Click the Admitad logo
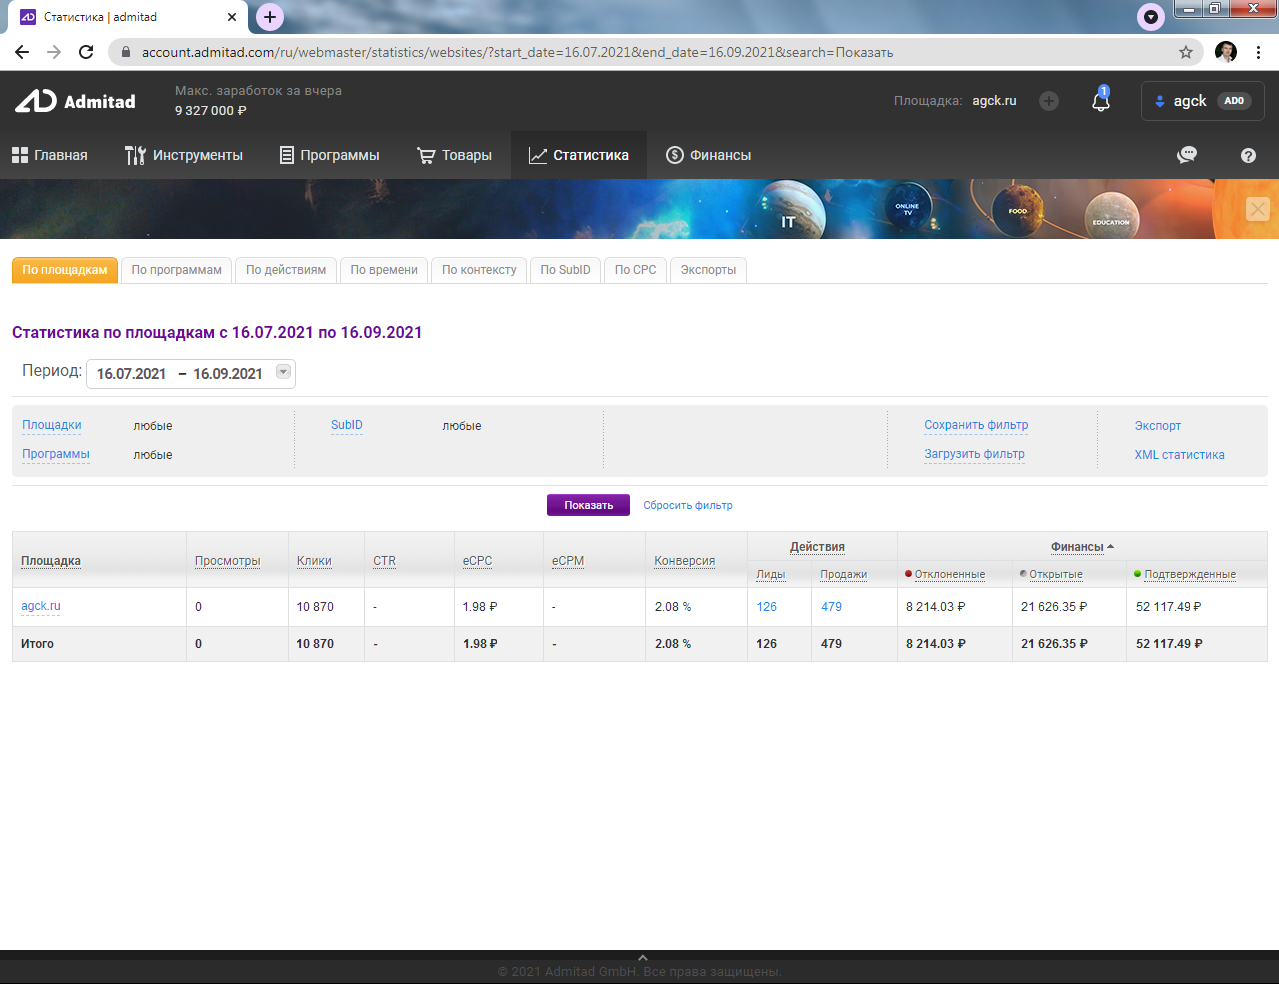The image size is (1279, 984). coord(75,101)
